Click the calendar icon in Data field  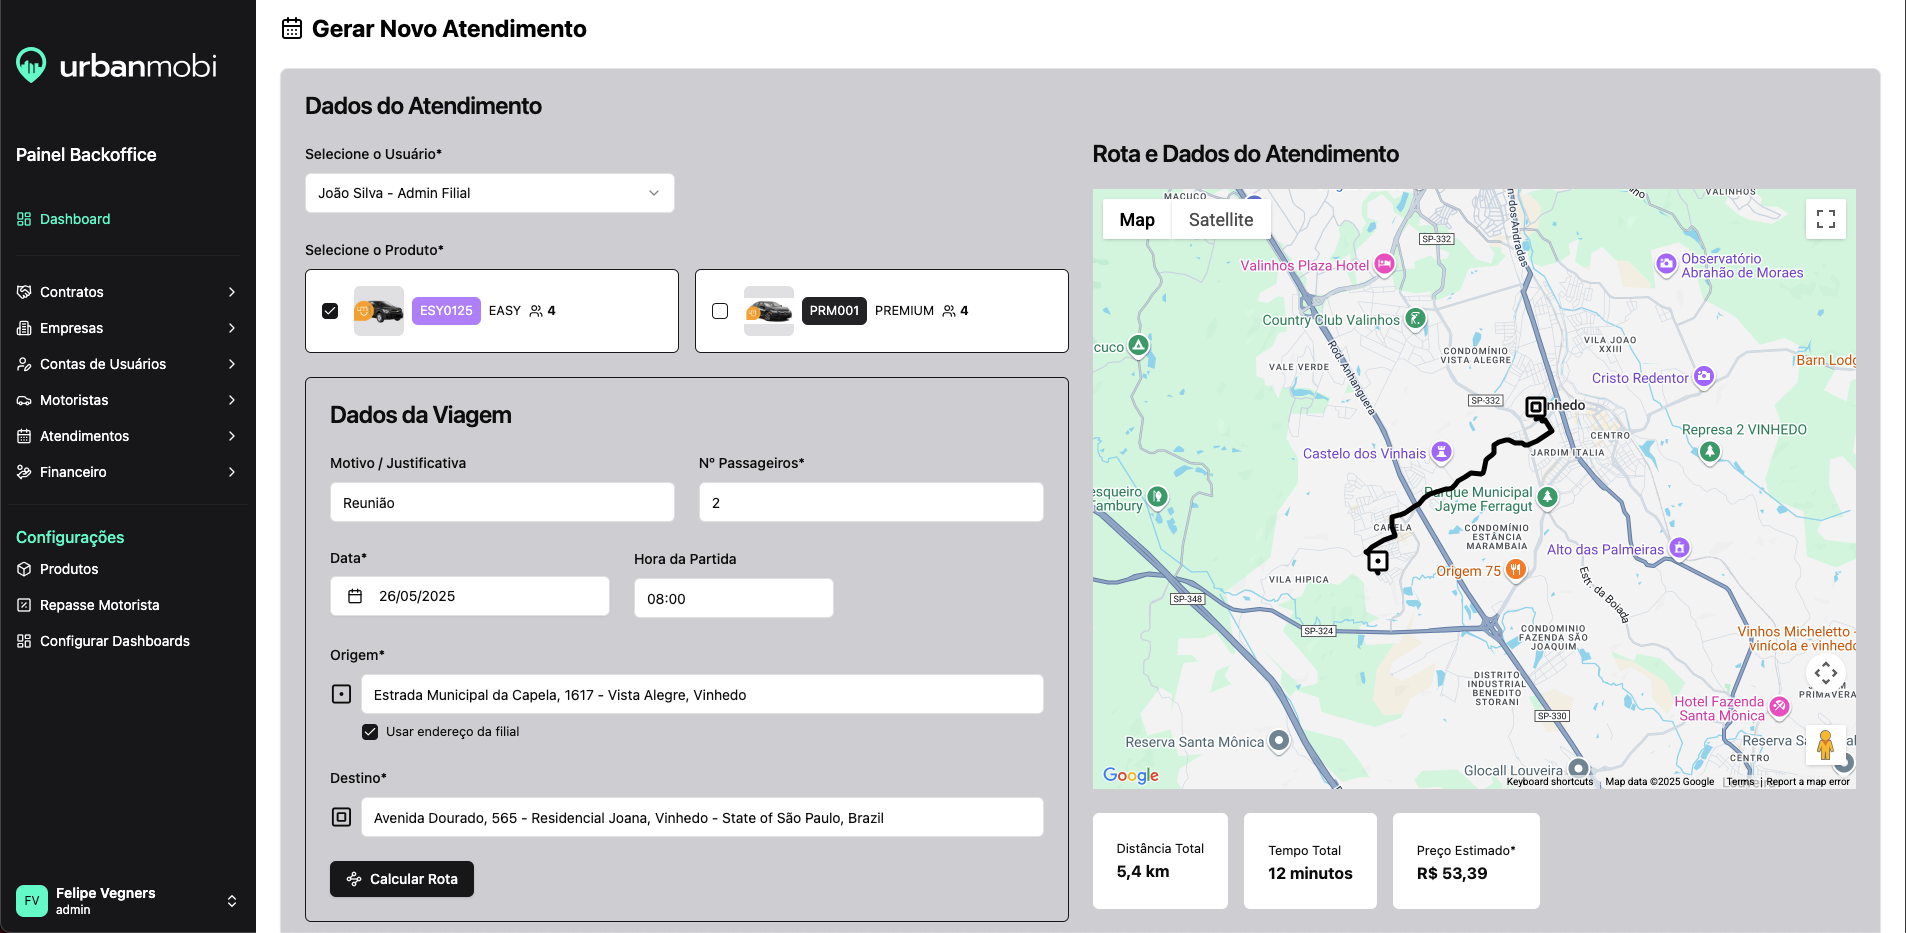(x=355, y=596)
